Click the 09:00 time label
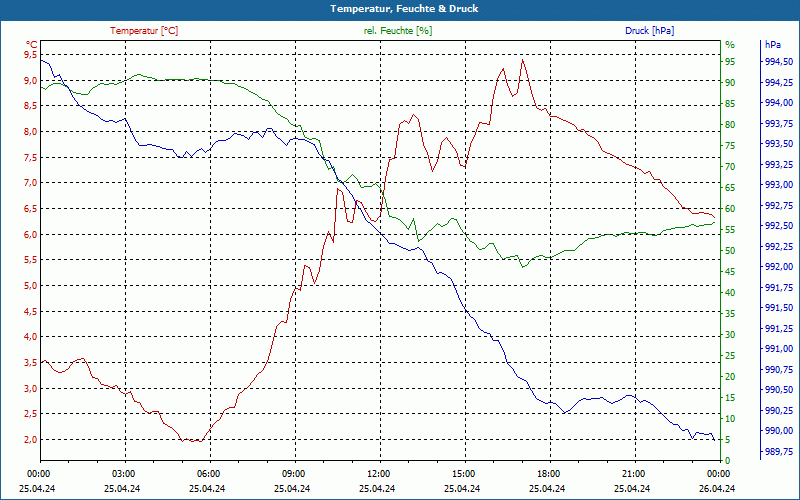This screenshot has width=800, height=500. (x=292, y=474)
